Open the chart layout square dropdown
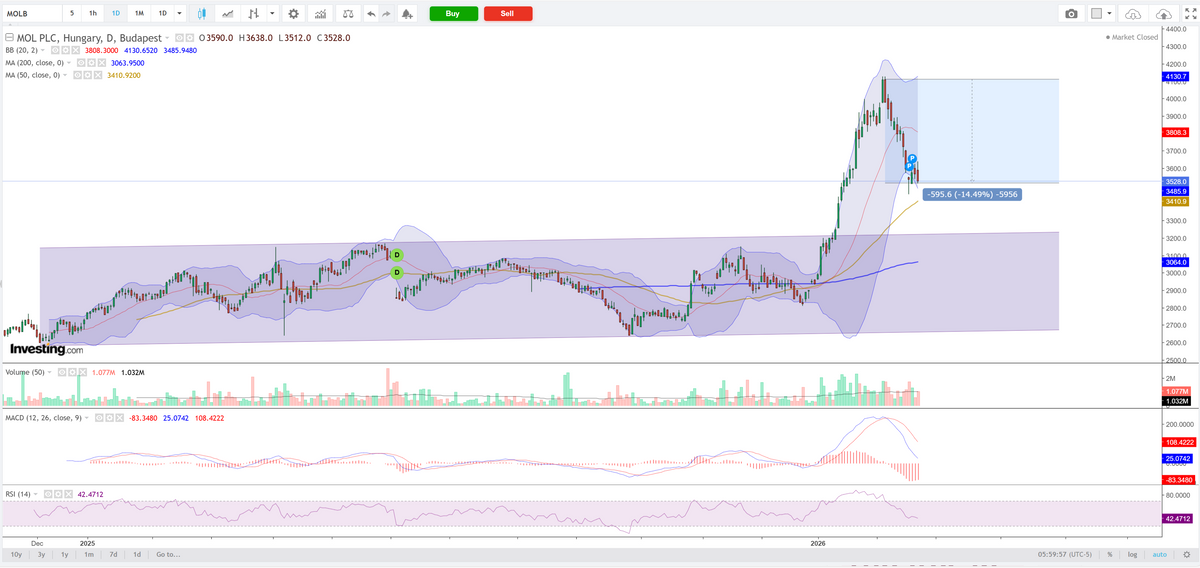Viewport: 1200px width, 568px height. pos(1101,14)
